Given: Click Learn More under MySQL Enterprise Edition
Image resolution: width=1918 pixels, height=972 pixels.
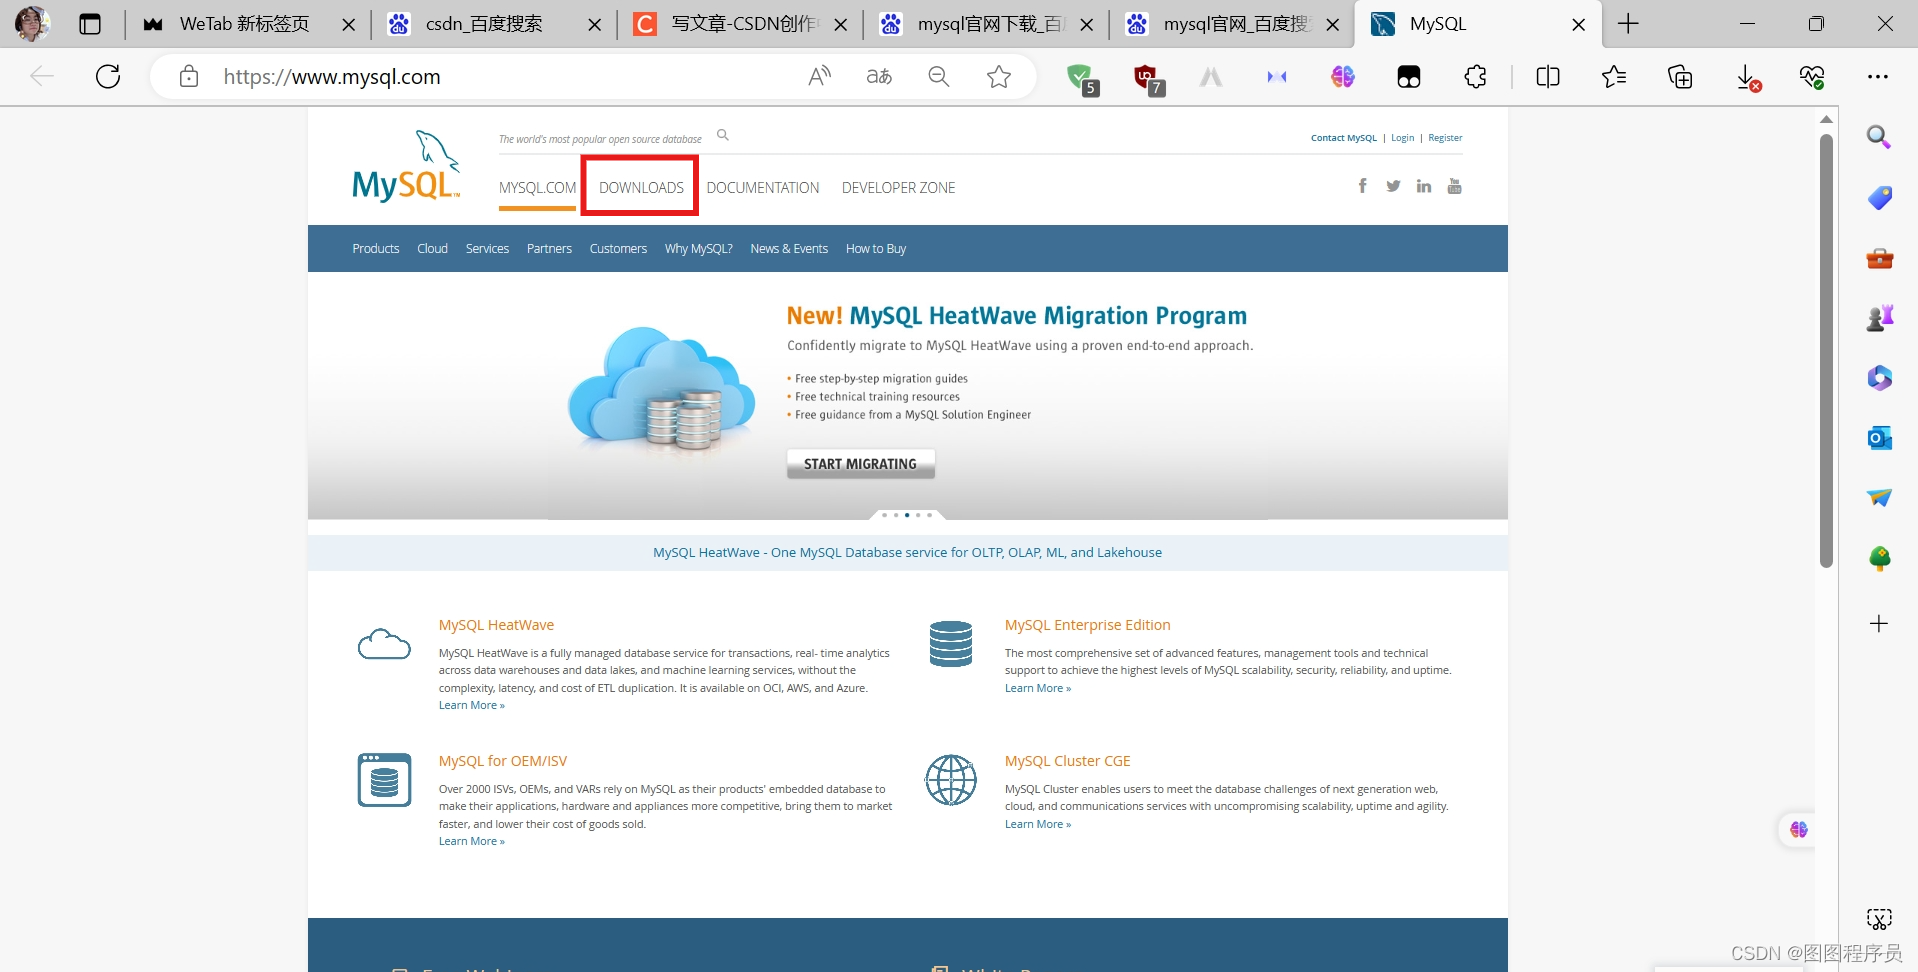Looking at the screenshot, I should point(1037,688).
